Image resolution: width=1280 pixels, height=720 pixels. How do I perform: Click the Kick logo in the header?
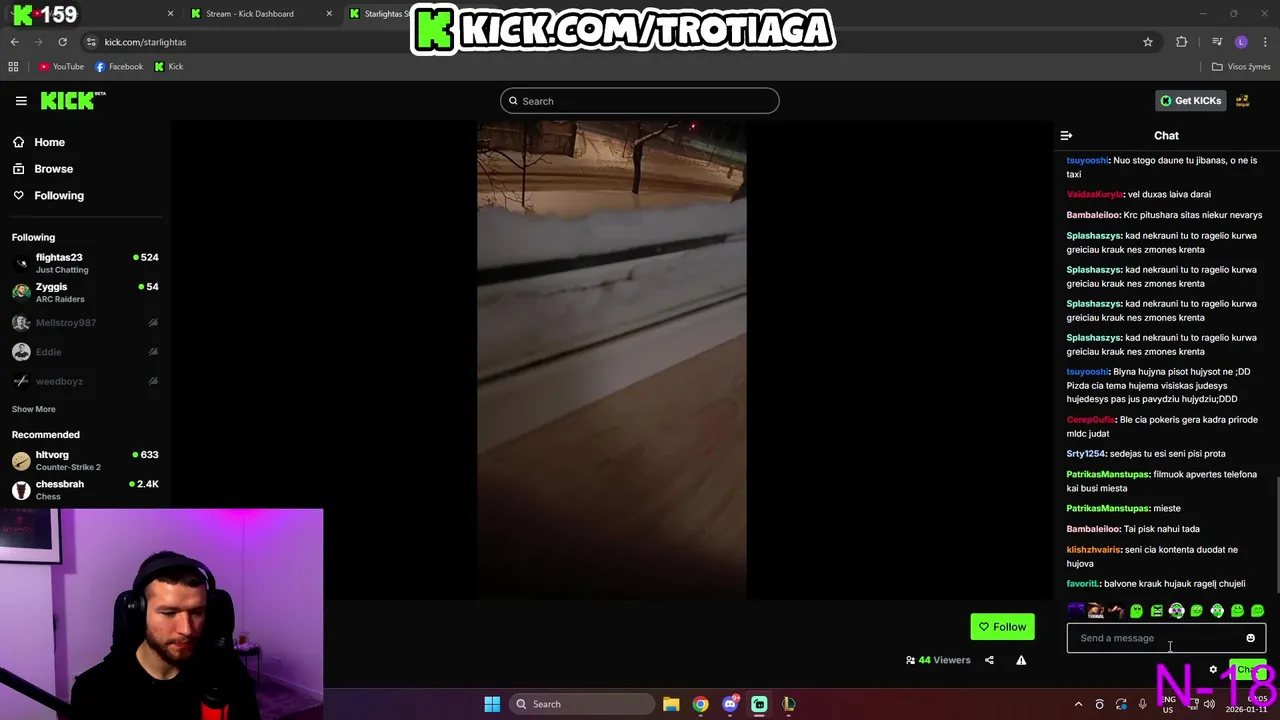pos(73,100)
